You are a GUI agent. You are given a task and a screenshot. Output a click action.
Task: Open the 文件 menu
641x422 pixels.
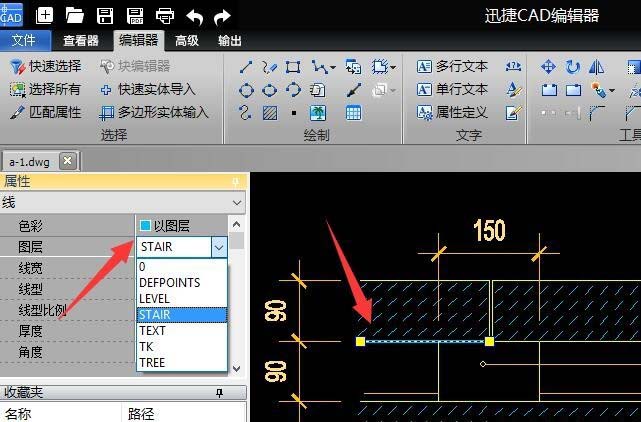point(24,40)
